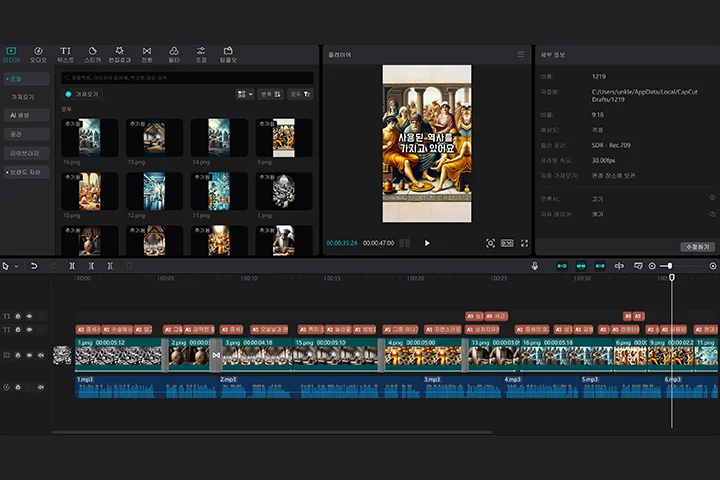Undo the last edit
The height and width of the screenshot is (480, 720).
click(x=34, y=266)
